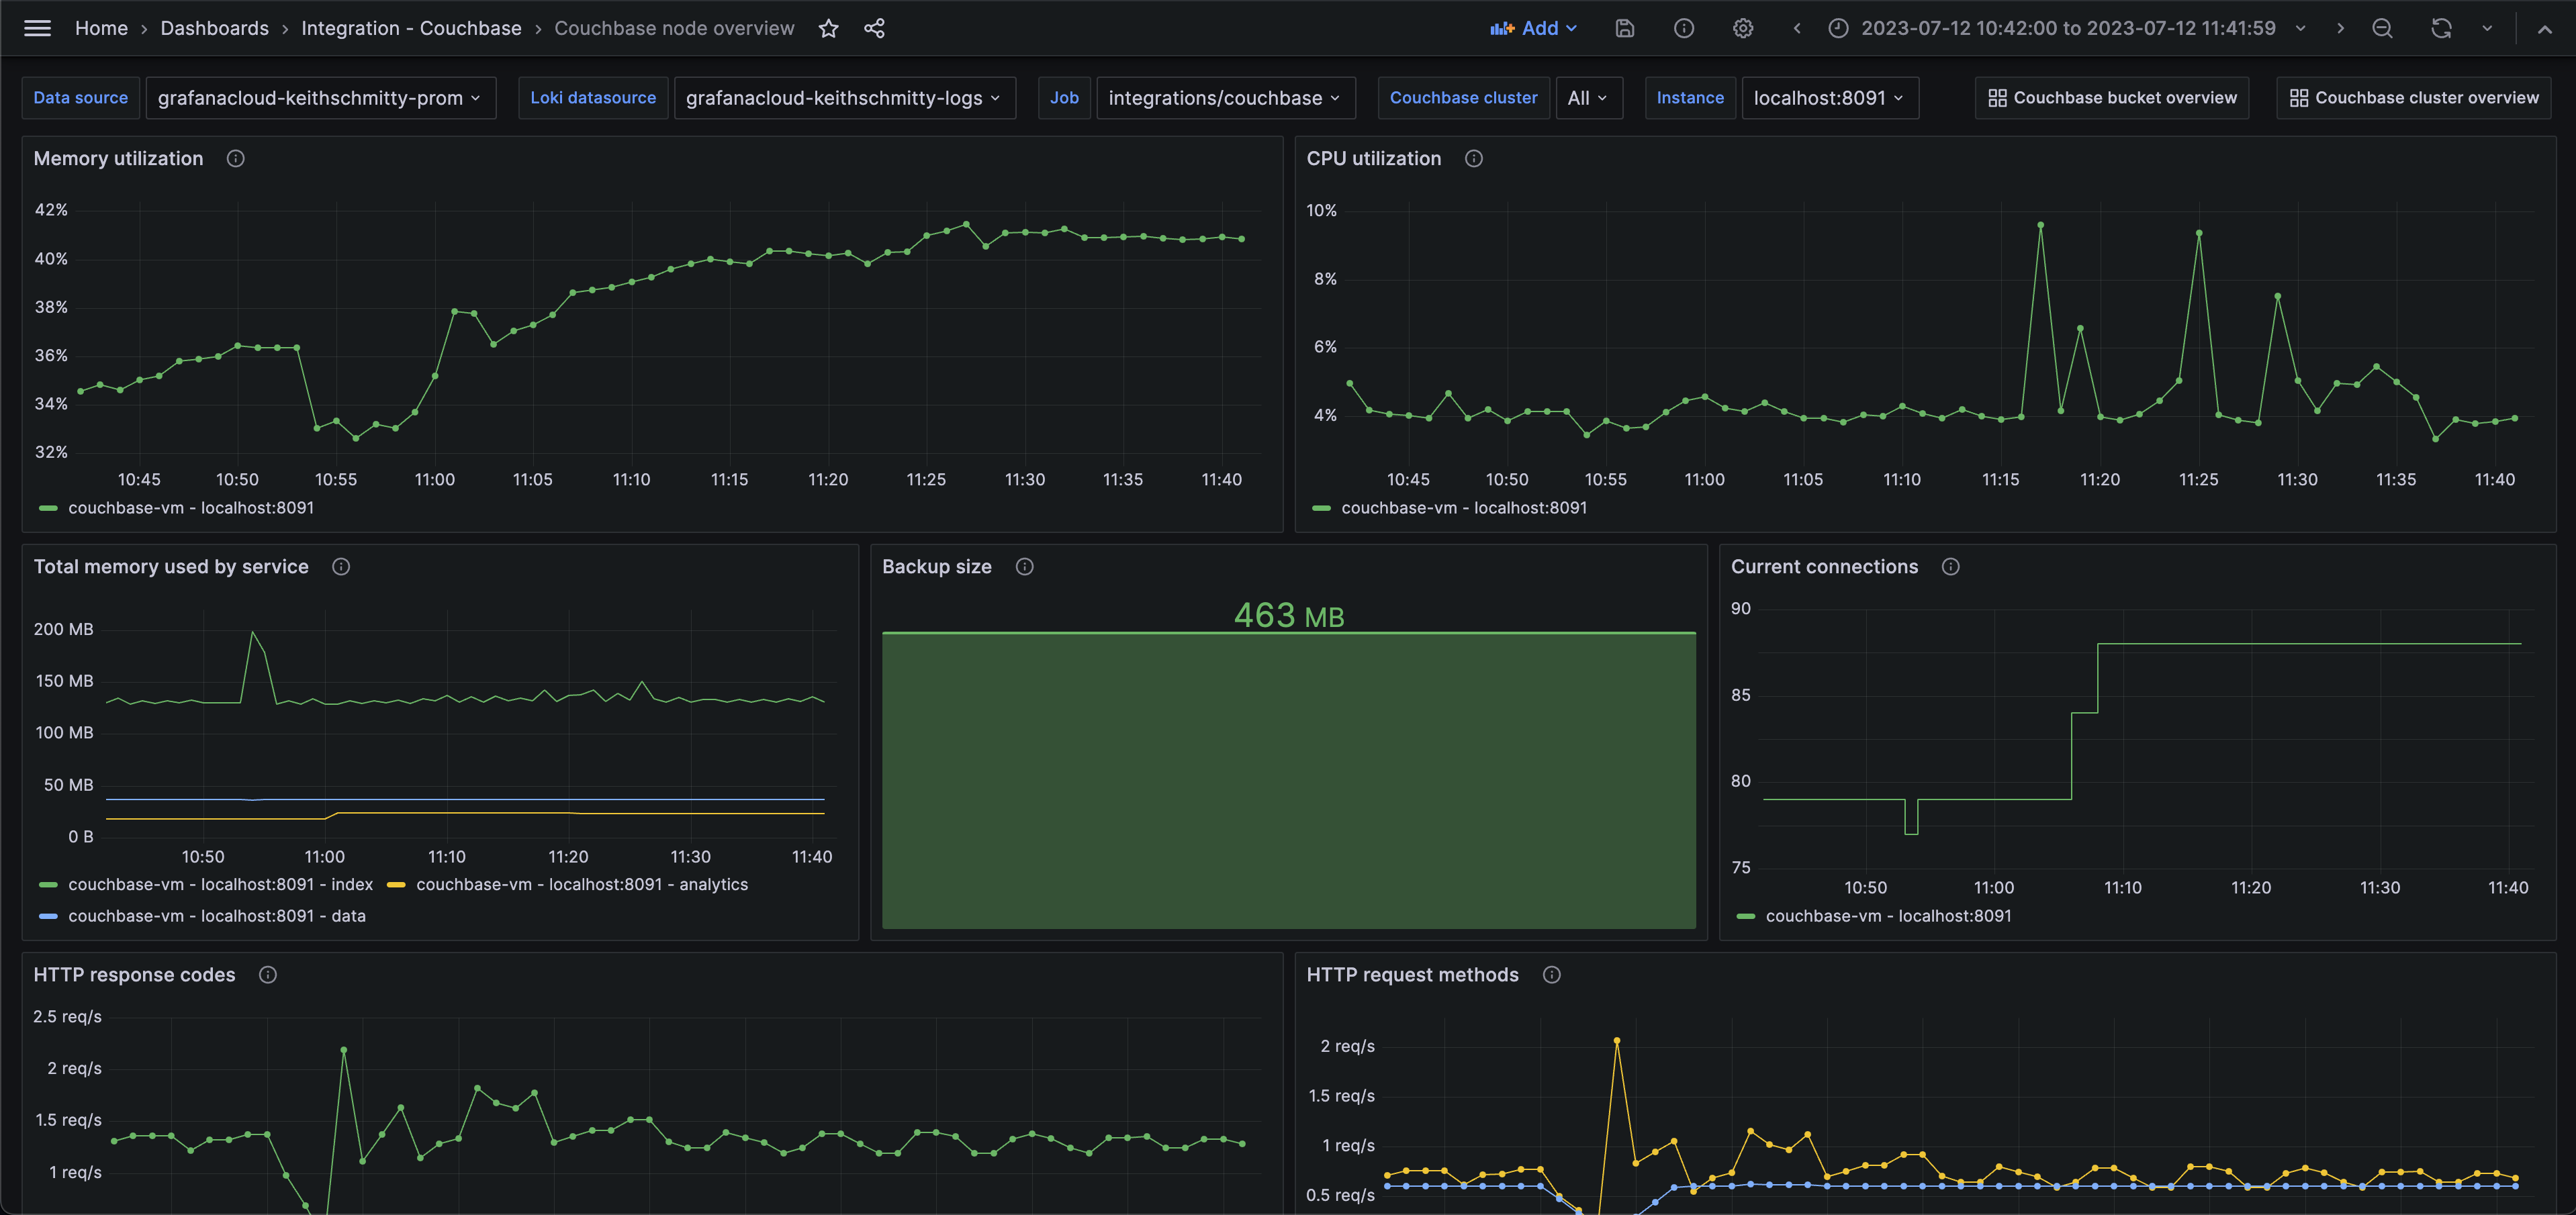Image resolution: width=2576 pixels, height=1215 pixels.
Task: Open the share dashboard icon
Action: pos(874,28)
